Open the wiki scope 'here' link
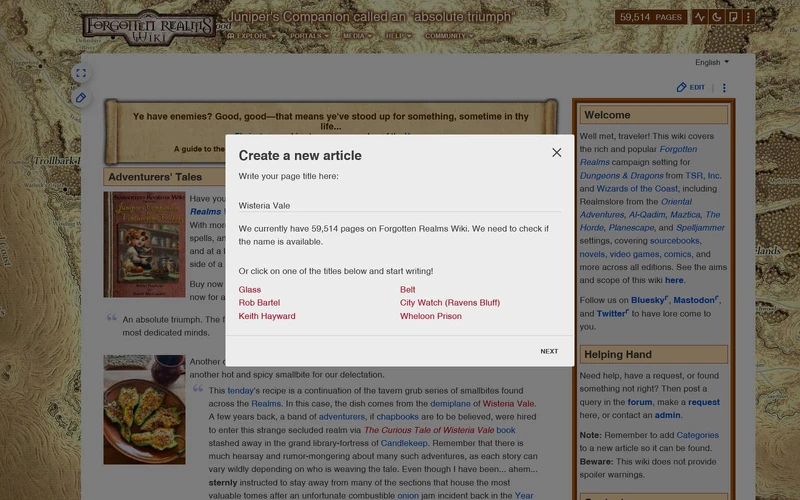800x500 pixels. coord(674,280)
